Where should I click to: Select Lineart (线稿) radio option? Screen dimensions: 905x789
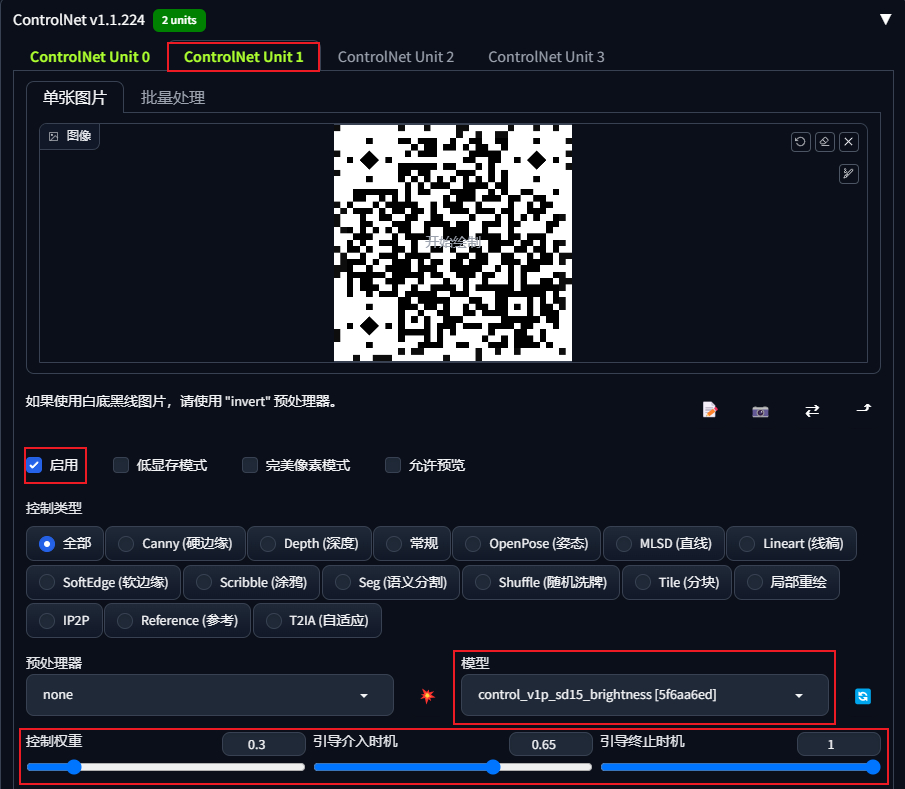pyautogui.click(x=791, y=544)
